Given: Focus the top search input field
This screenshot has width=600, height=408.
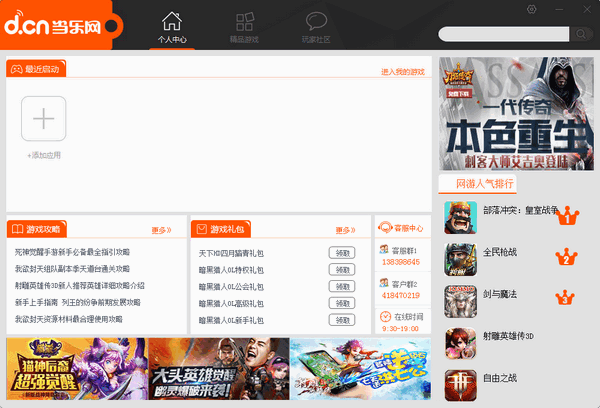Looking at the screenshot, I should click(504, 34).
